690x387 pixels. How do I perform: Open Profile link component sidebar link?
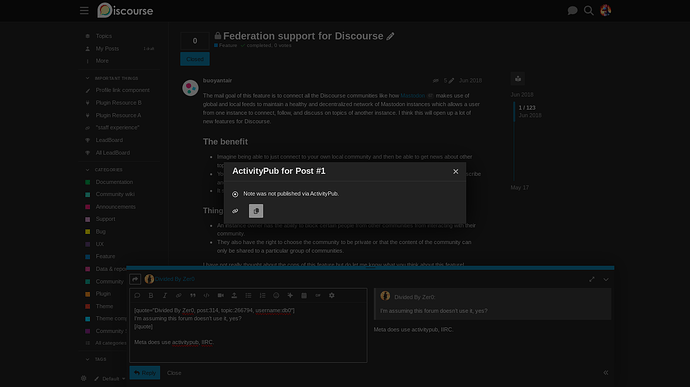(122, 90)
